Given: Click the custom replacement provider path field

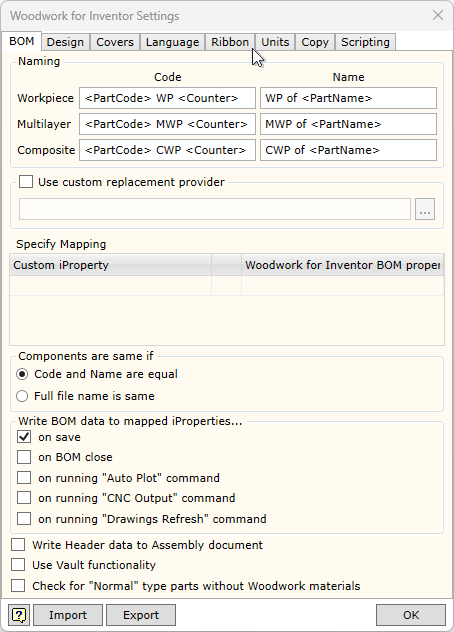Looking at the screenshot, I should (x=215, y=209).
